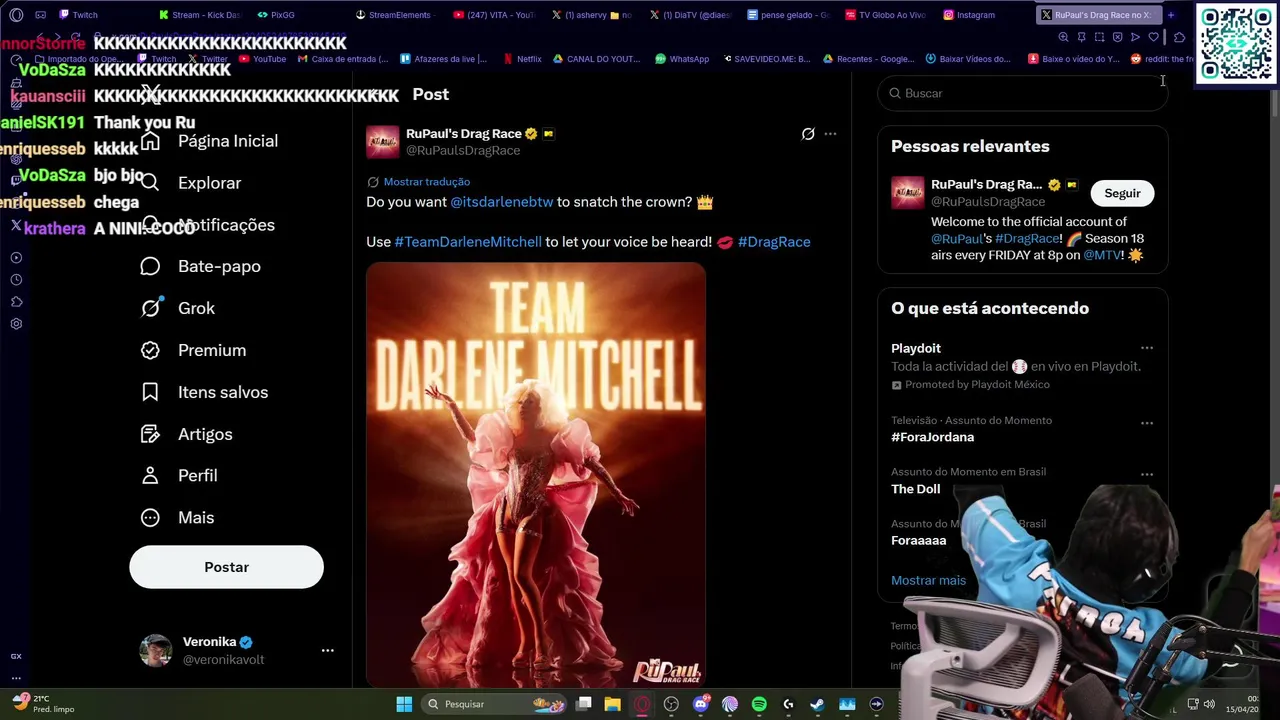Click the Postar button
The height and width of the screenshot is (720, 1280).
pos(226,567)
